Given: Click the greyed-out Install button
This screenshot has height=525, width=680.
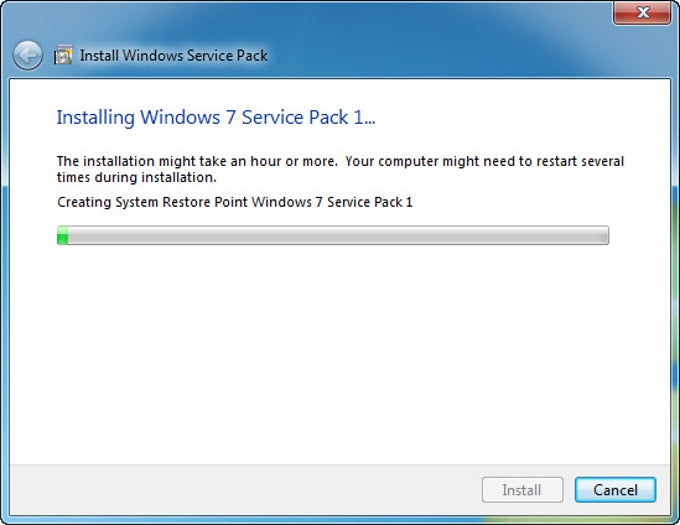Looking at the screenshot, I should 521,490.
